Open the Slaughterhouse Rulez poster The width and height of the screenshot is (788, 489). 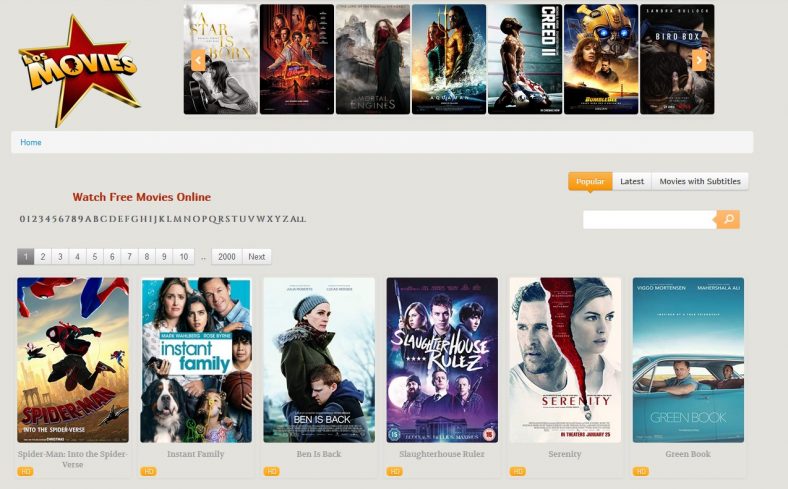(x=442, y=360)
